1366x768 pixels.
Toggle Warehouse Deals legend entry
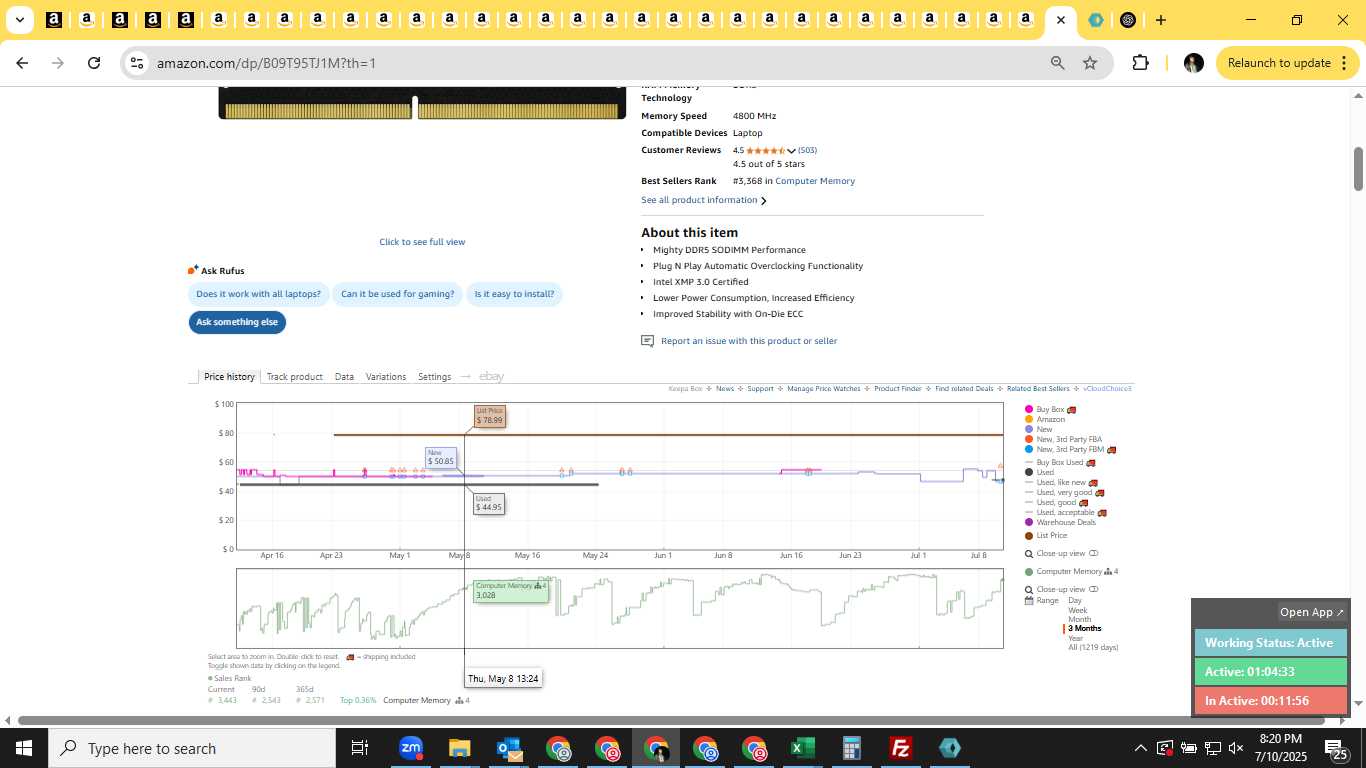tap(1060, 522)
